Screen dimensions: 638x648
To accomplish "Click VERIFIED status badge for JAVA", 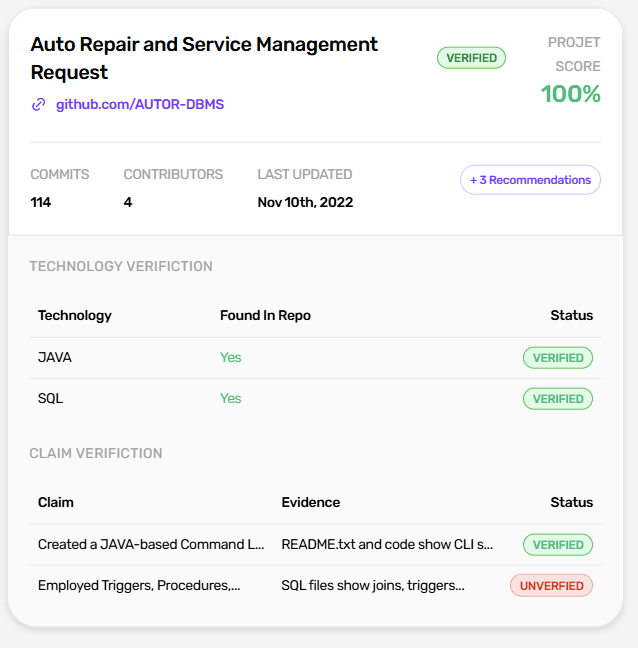I will (x=557, y=357).
